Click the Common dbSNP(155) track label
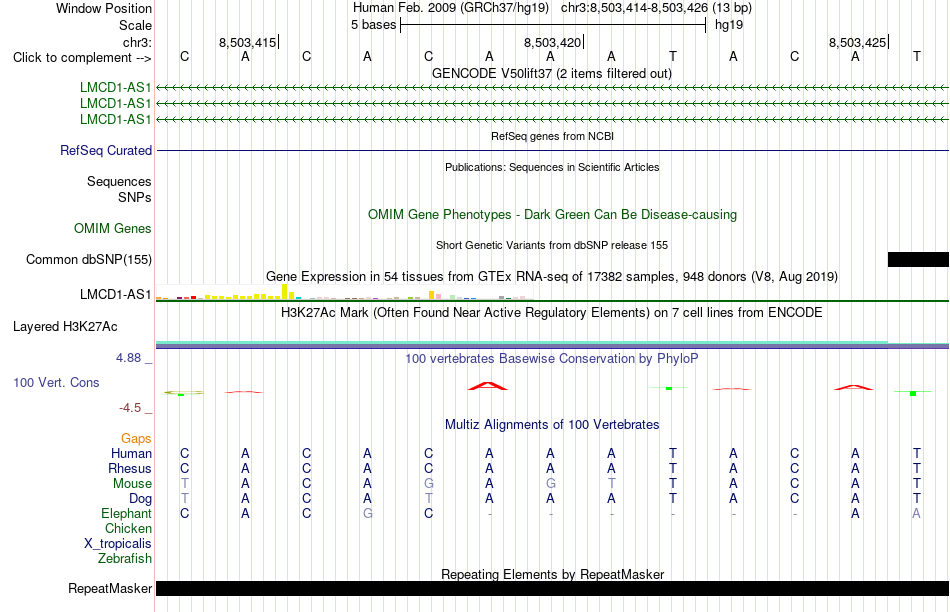Viewport: 950px width, 612px height. click(89, 259)
